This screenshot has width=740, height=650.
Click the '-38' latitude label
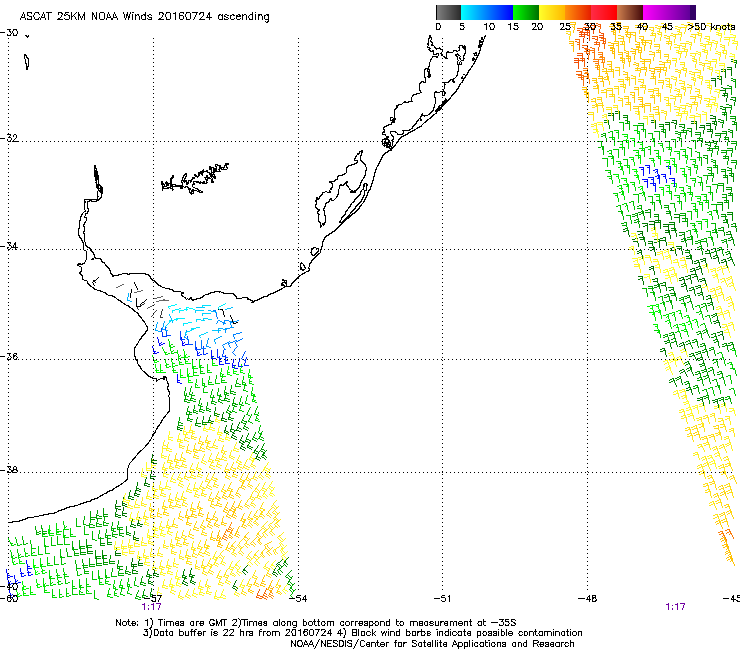tap(9, 470)
